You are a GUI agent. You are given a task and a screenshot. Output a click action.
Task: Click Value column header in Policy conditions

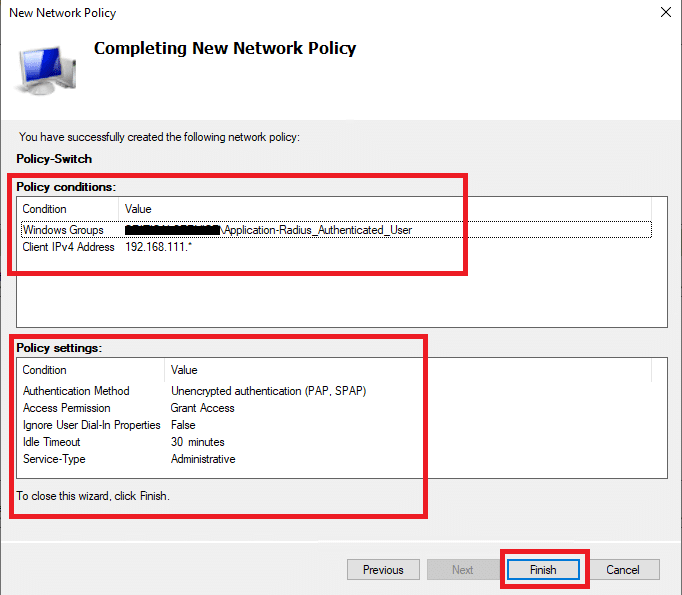point(138,209)
